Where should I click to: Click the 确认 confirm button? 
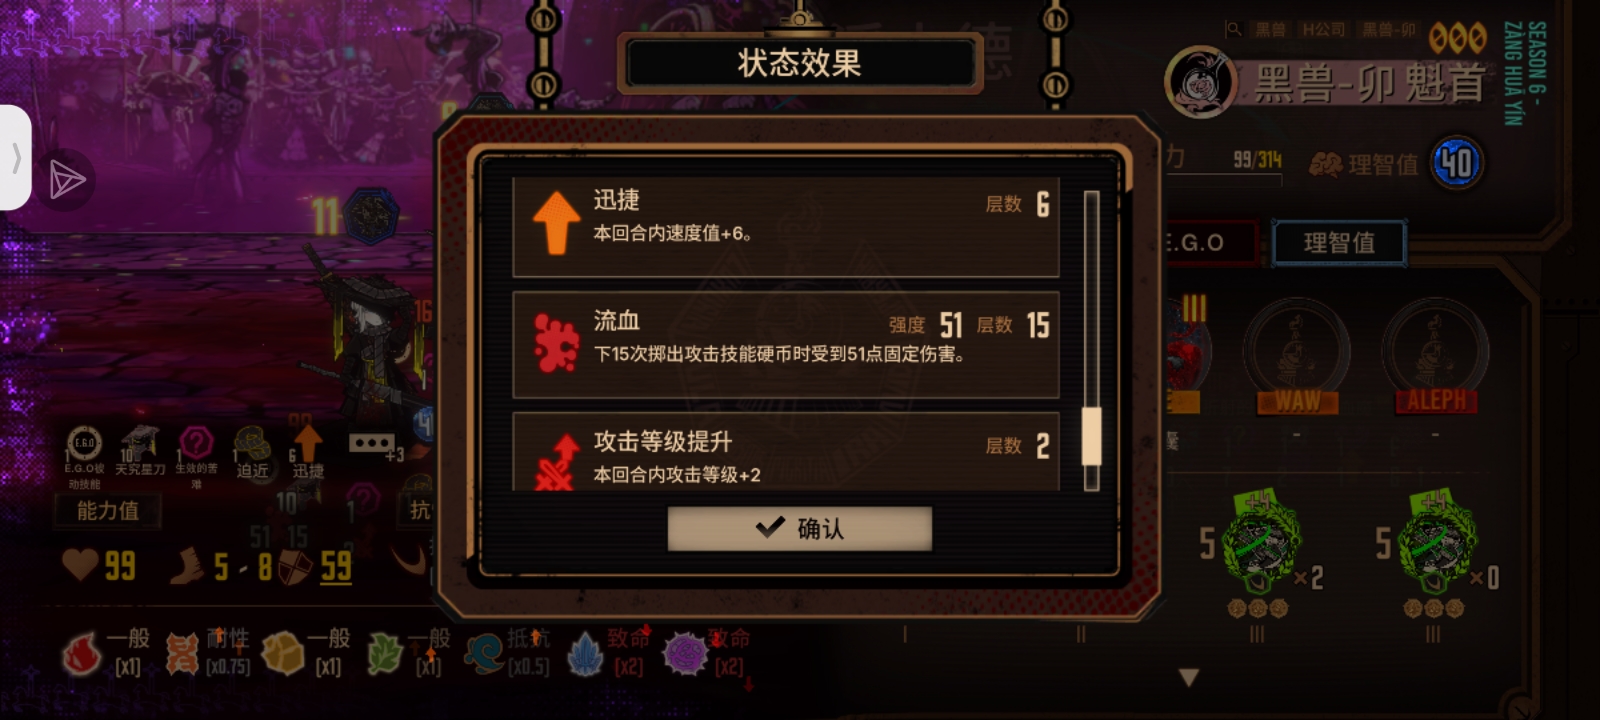[x=799, y=528]
